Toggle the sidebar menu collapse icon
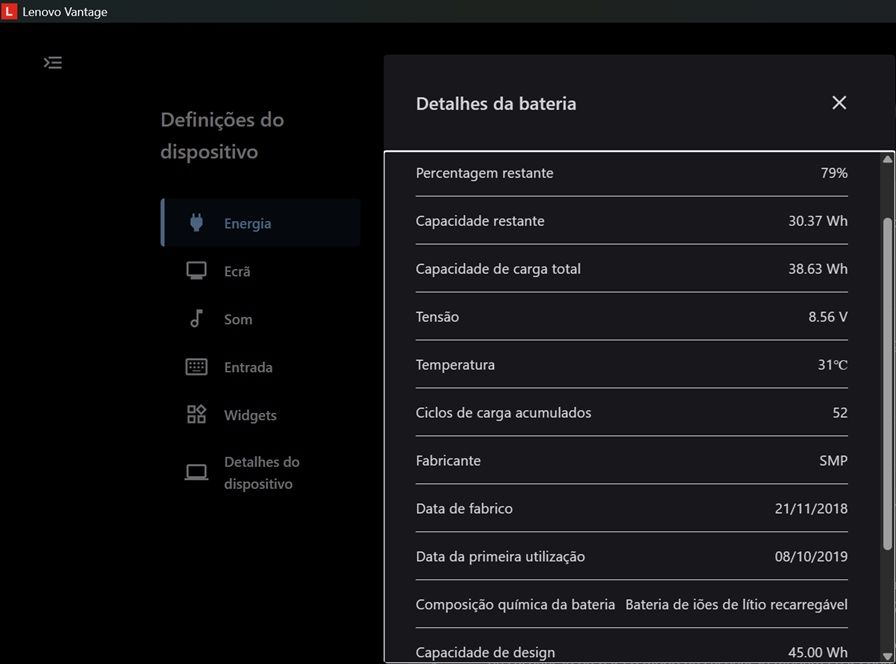Image resolution: width=896 pixels, height=664 pixels. point(53,62)
